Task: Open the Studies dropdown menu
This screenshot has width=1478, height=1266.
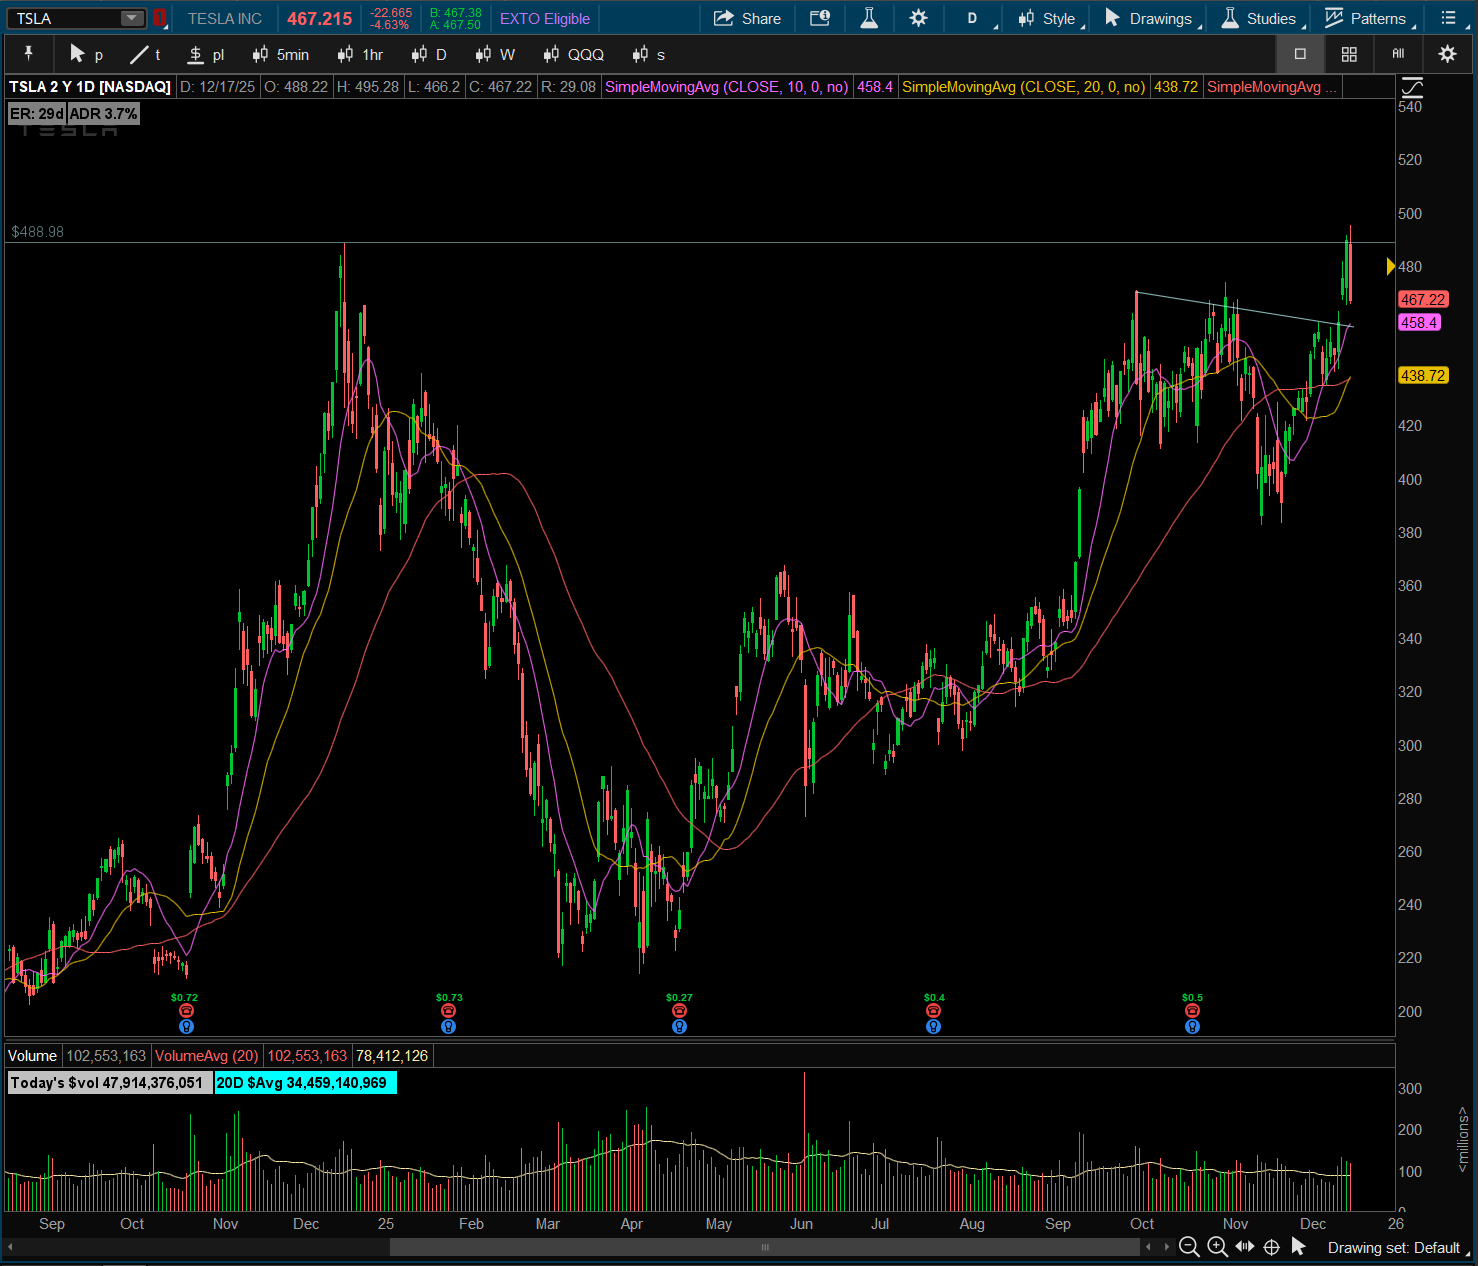Action: [1261, 18]
